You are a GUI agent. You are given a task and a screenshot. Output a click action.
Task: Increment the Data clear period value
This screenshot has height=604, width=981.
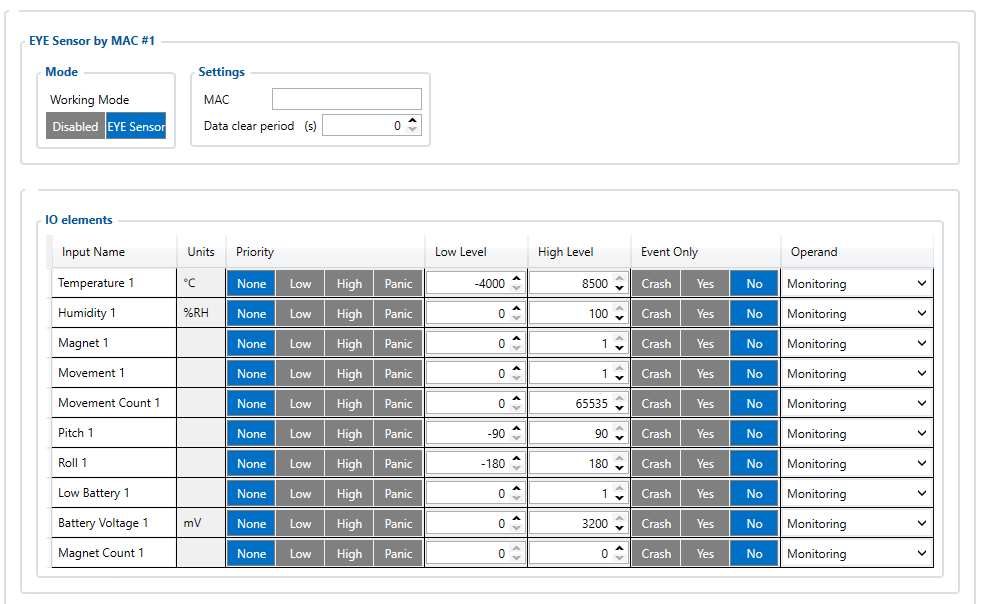tap(414, 121)
